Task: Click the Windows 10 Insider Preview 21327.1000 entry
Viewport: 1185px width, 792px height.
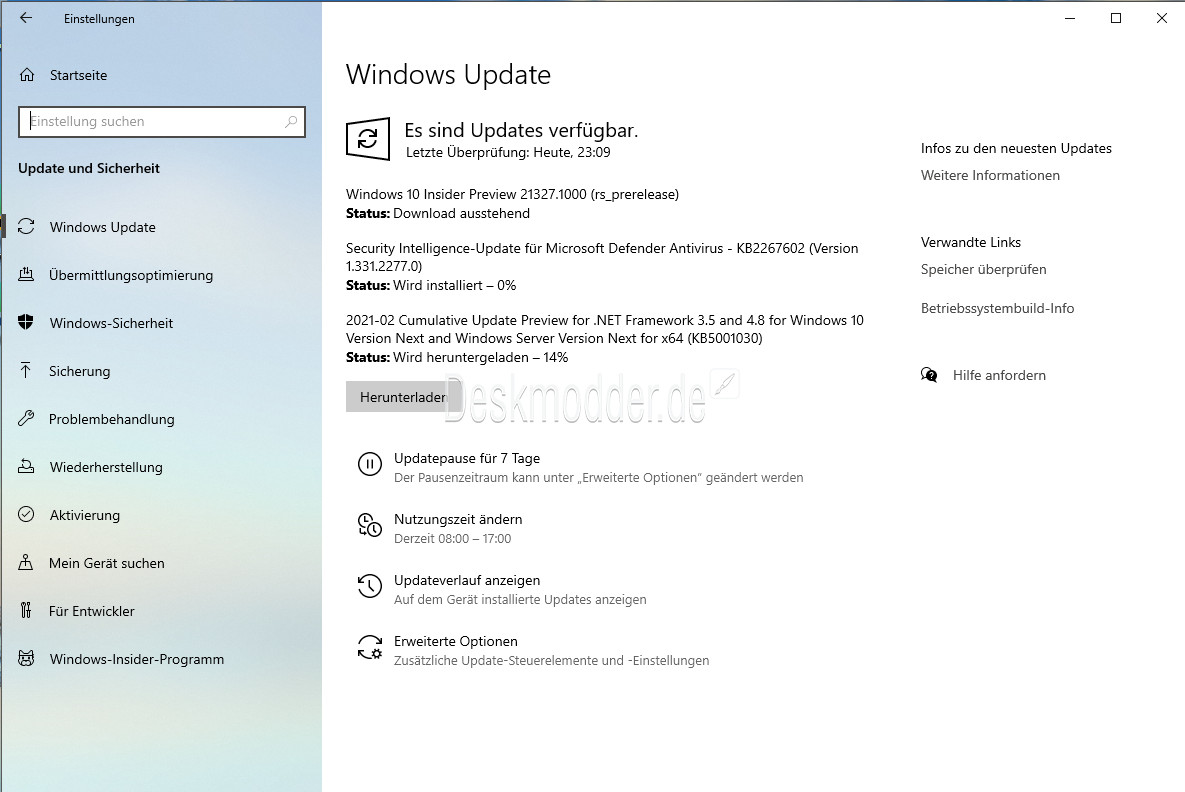Action: [x=512, y=194]
